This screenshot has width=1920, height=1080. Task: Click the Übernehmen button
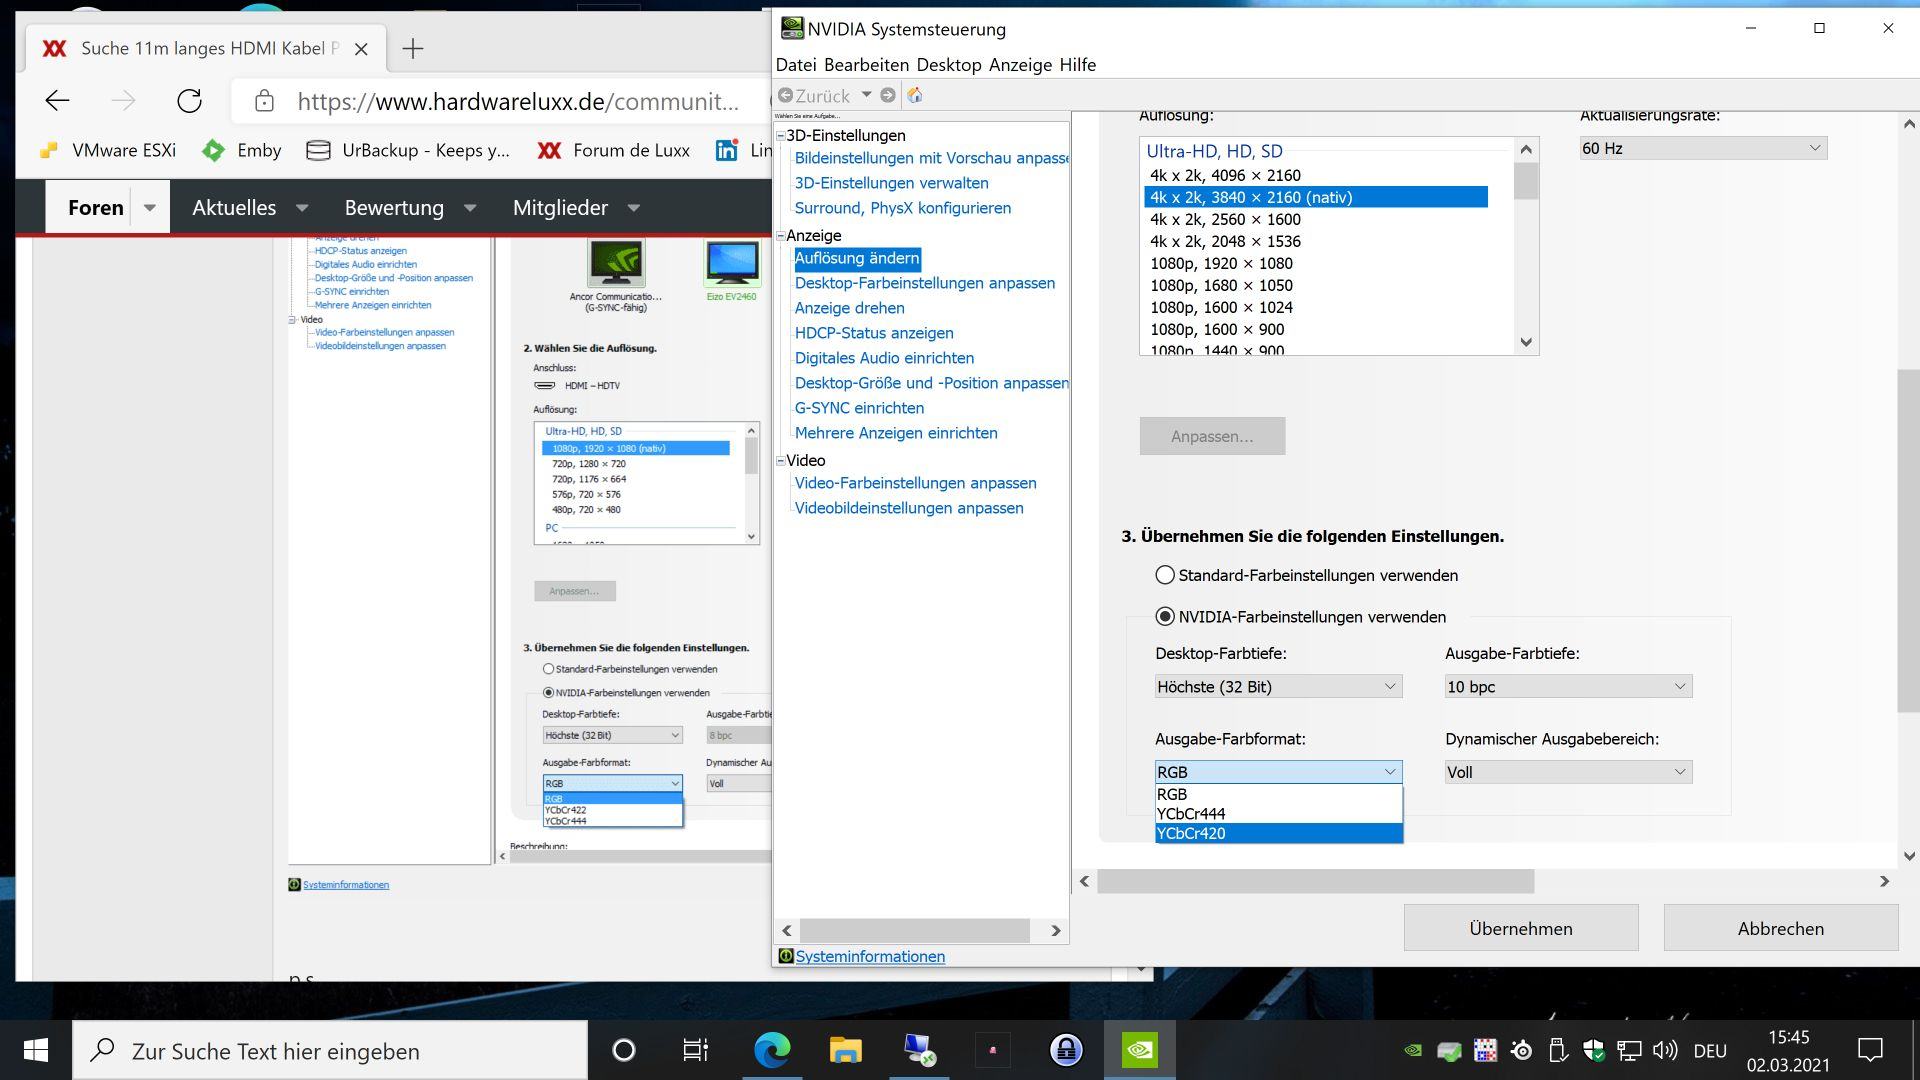[x=1520, y=928]
